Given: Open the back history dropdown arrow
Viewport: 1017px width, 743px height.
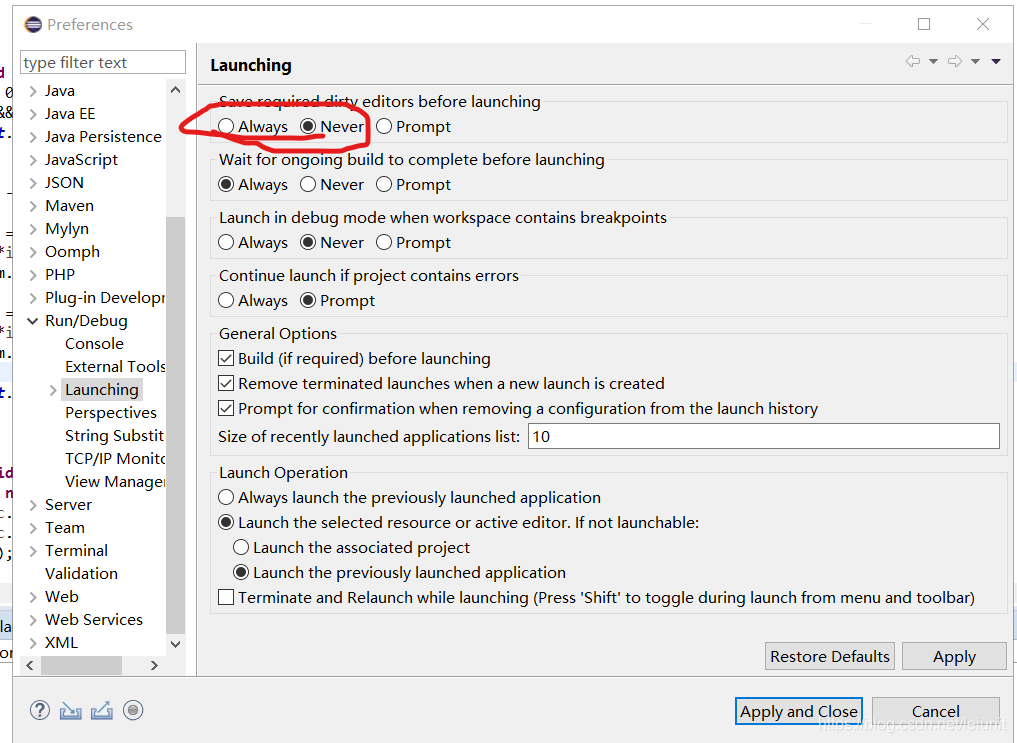Looking at the screenshot, I should click(933, 62).
